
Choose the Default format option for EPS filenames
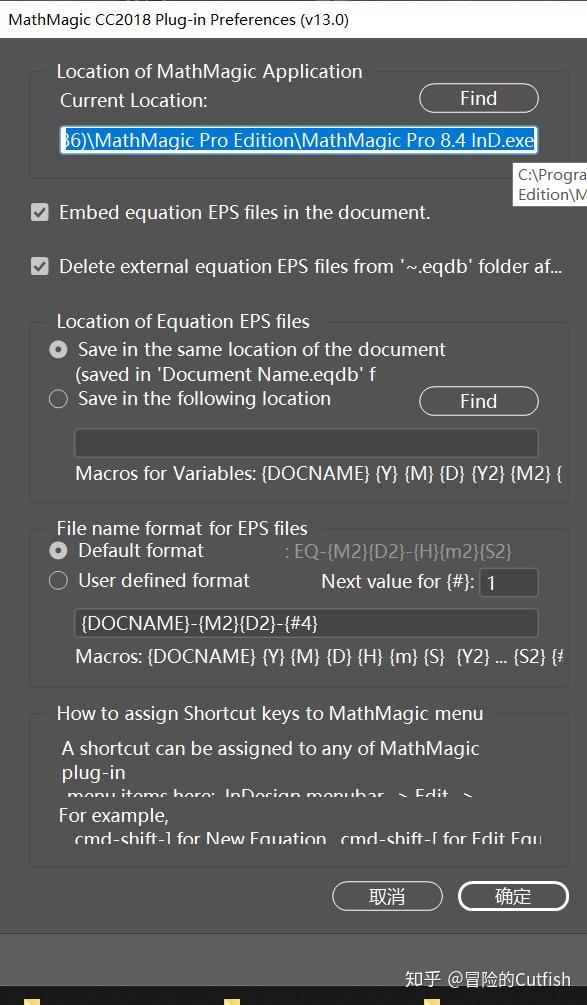point(57,550)
